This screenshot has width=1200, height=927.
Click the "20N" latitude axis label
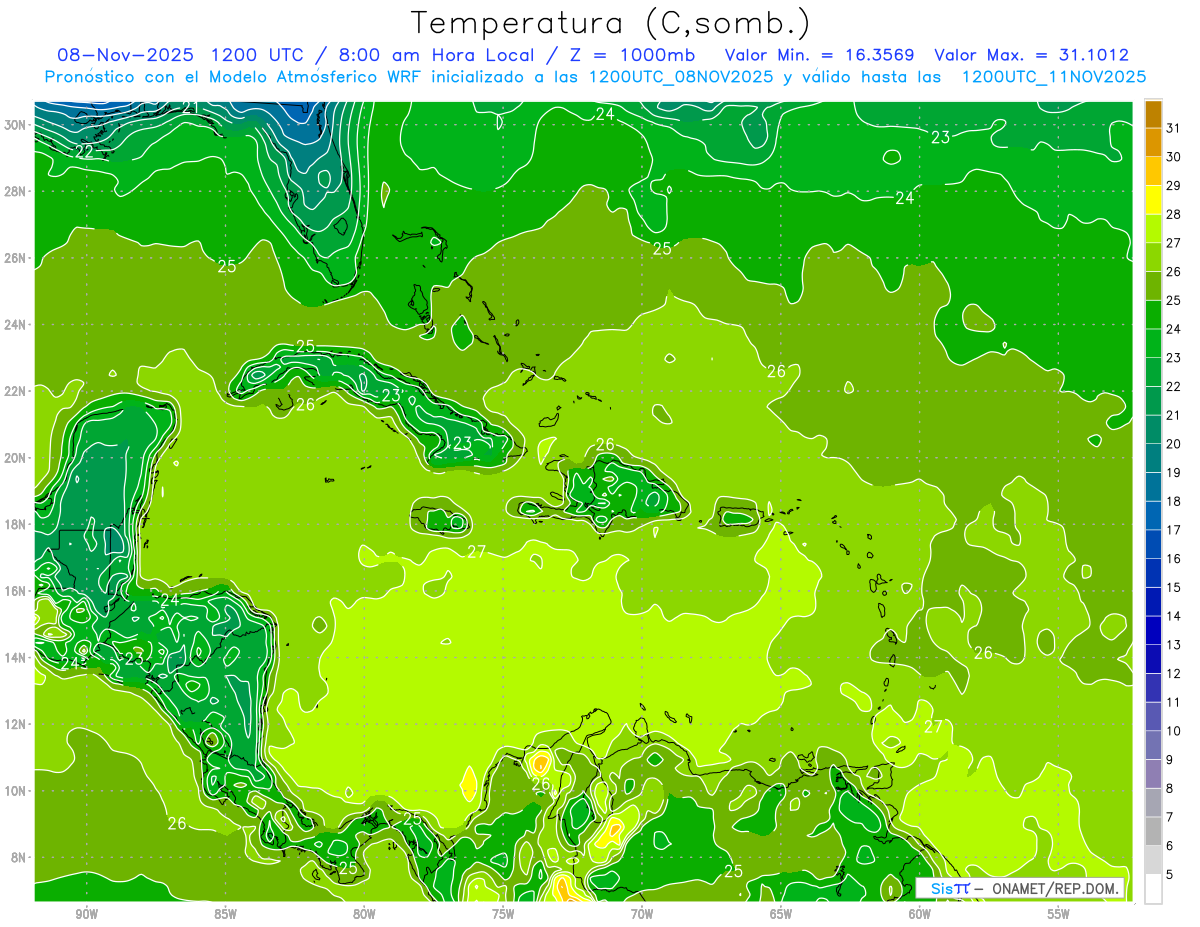[x=16, y=458]
